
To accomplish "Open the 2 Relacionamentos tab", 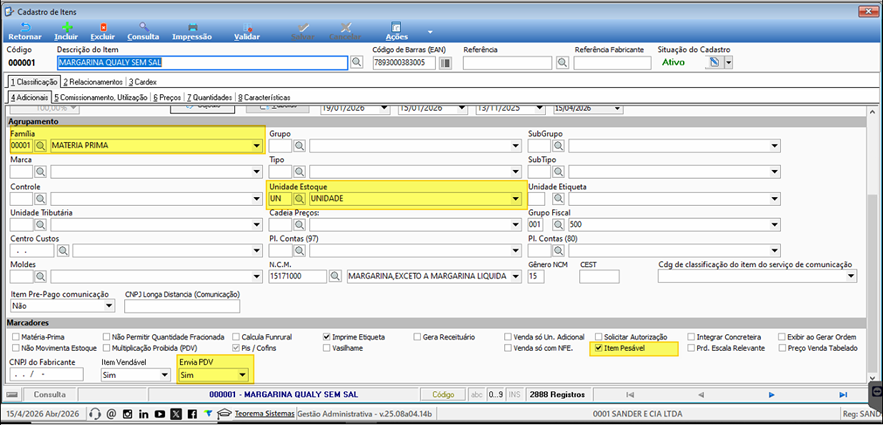I will point(92,82).
